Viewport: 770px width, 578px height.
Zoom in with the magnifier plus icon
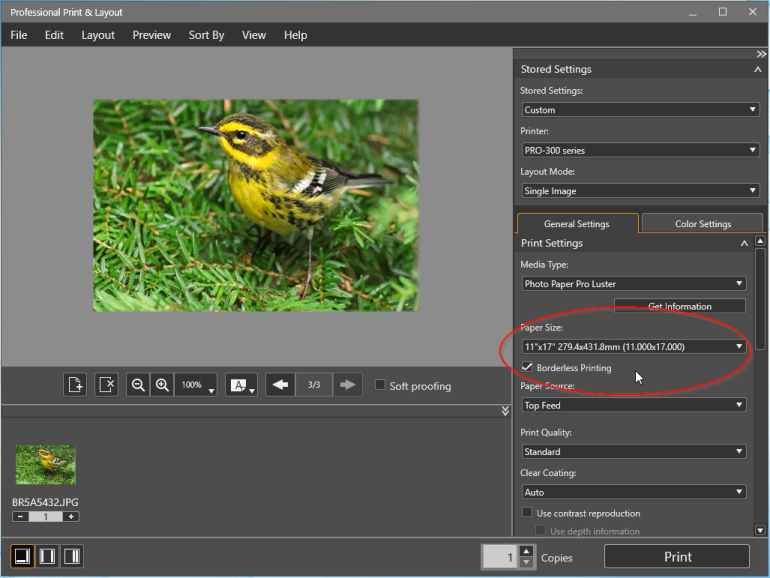click(x=161, y=385)
